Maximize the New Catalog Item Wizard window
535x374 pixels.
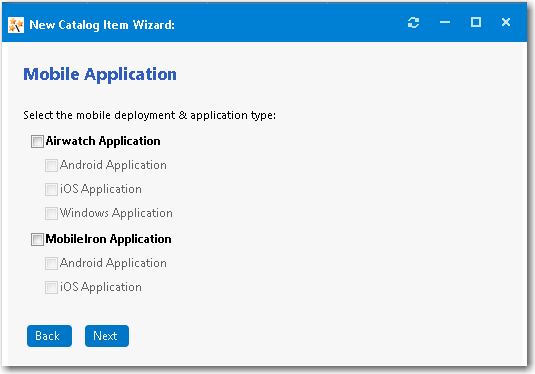476,22
